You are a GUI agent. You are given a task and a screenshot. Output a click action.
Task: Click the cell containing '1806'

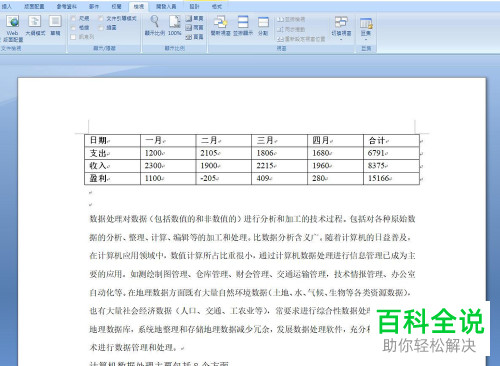(280, 153)
